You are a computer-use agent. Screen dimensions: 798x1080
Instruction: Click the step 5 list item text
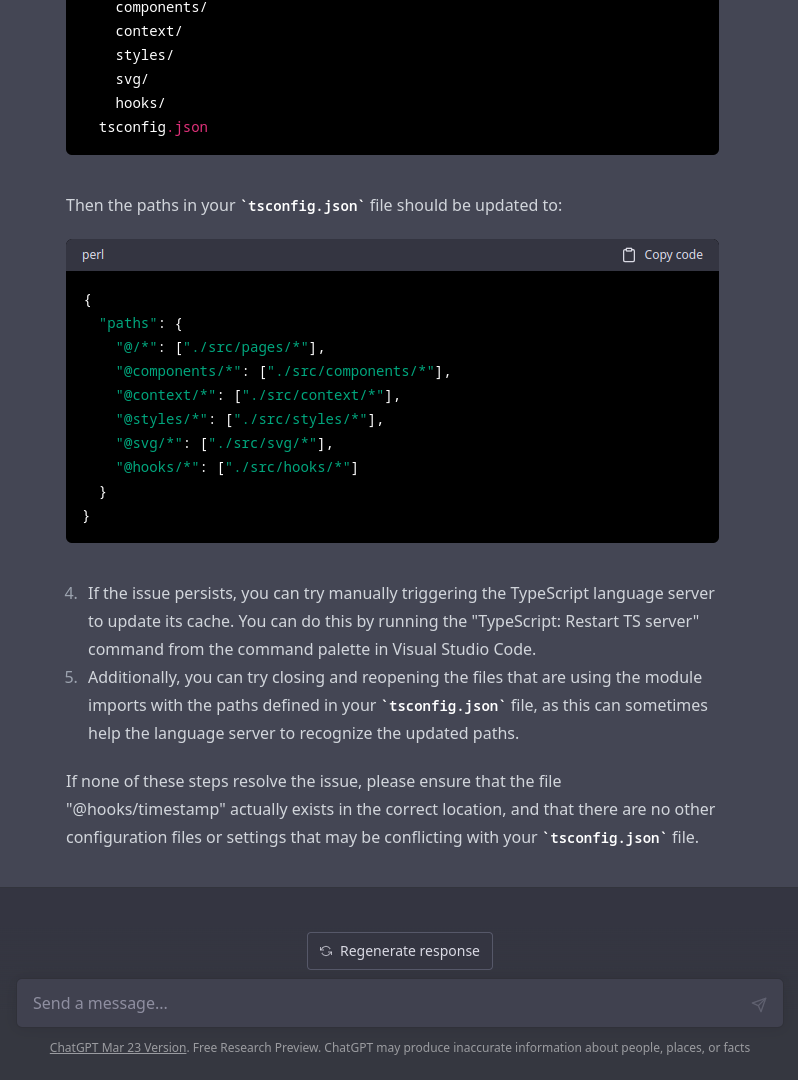pyautogui.click(x=398, y=705)
